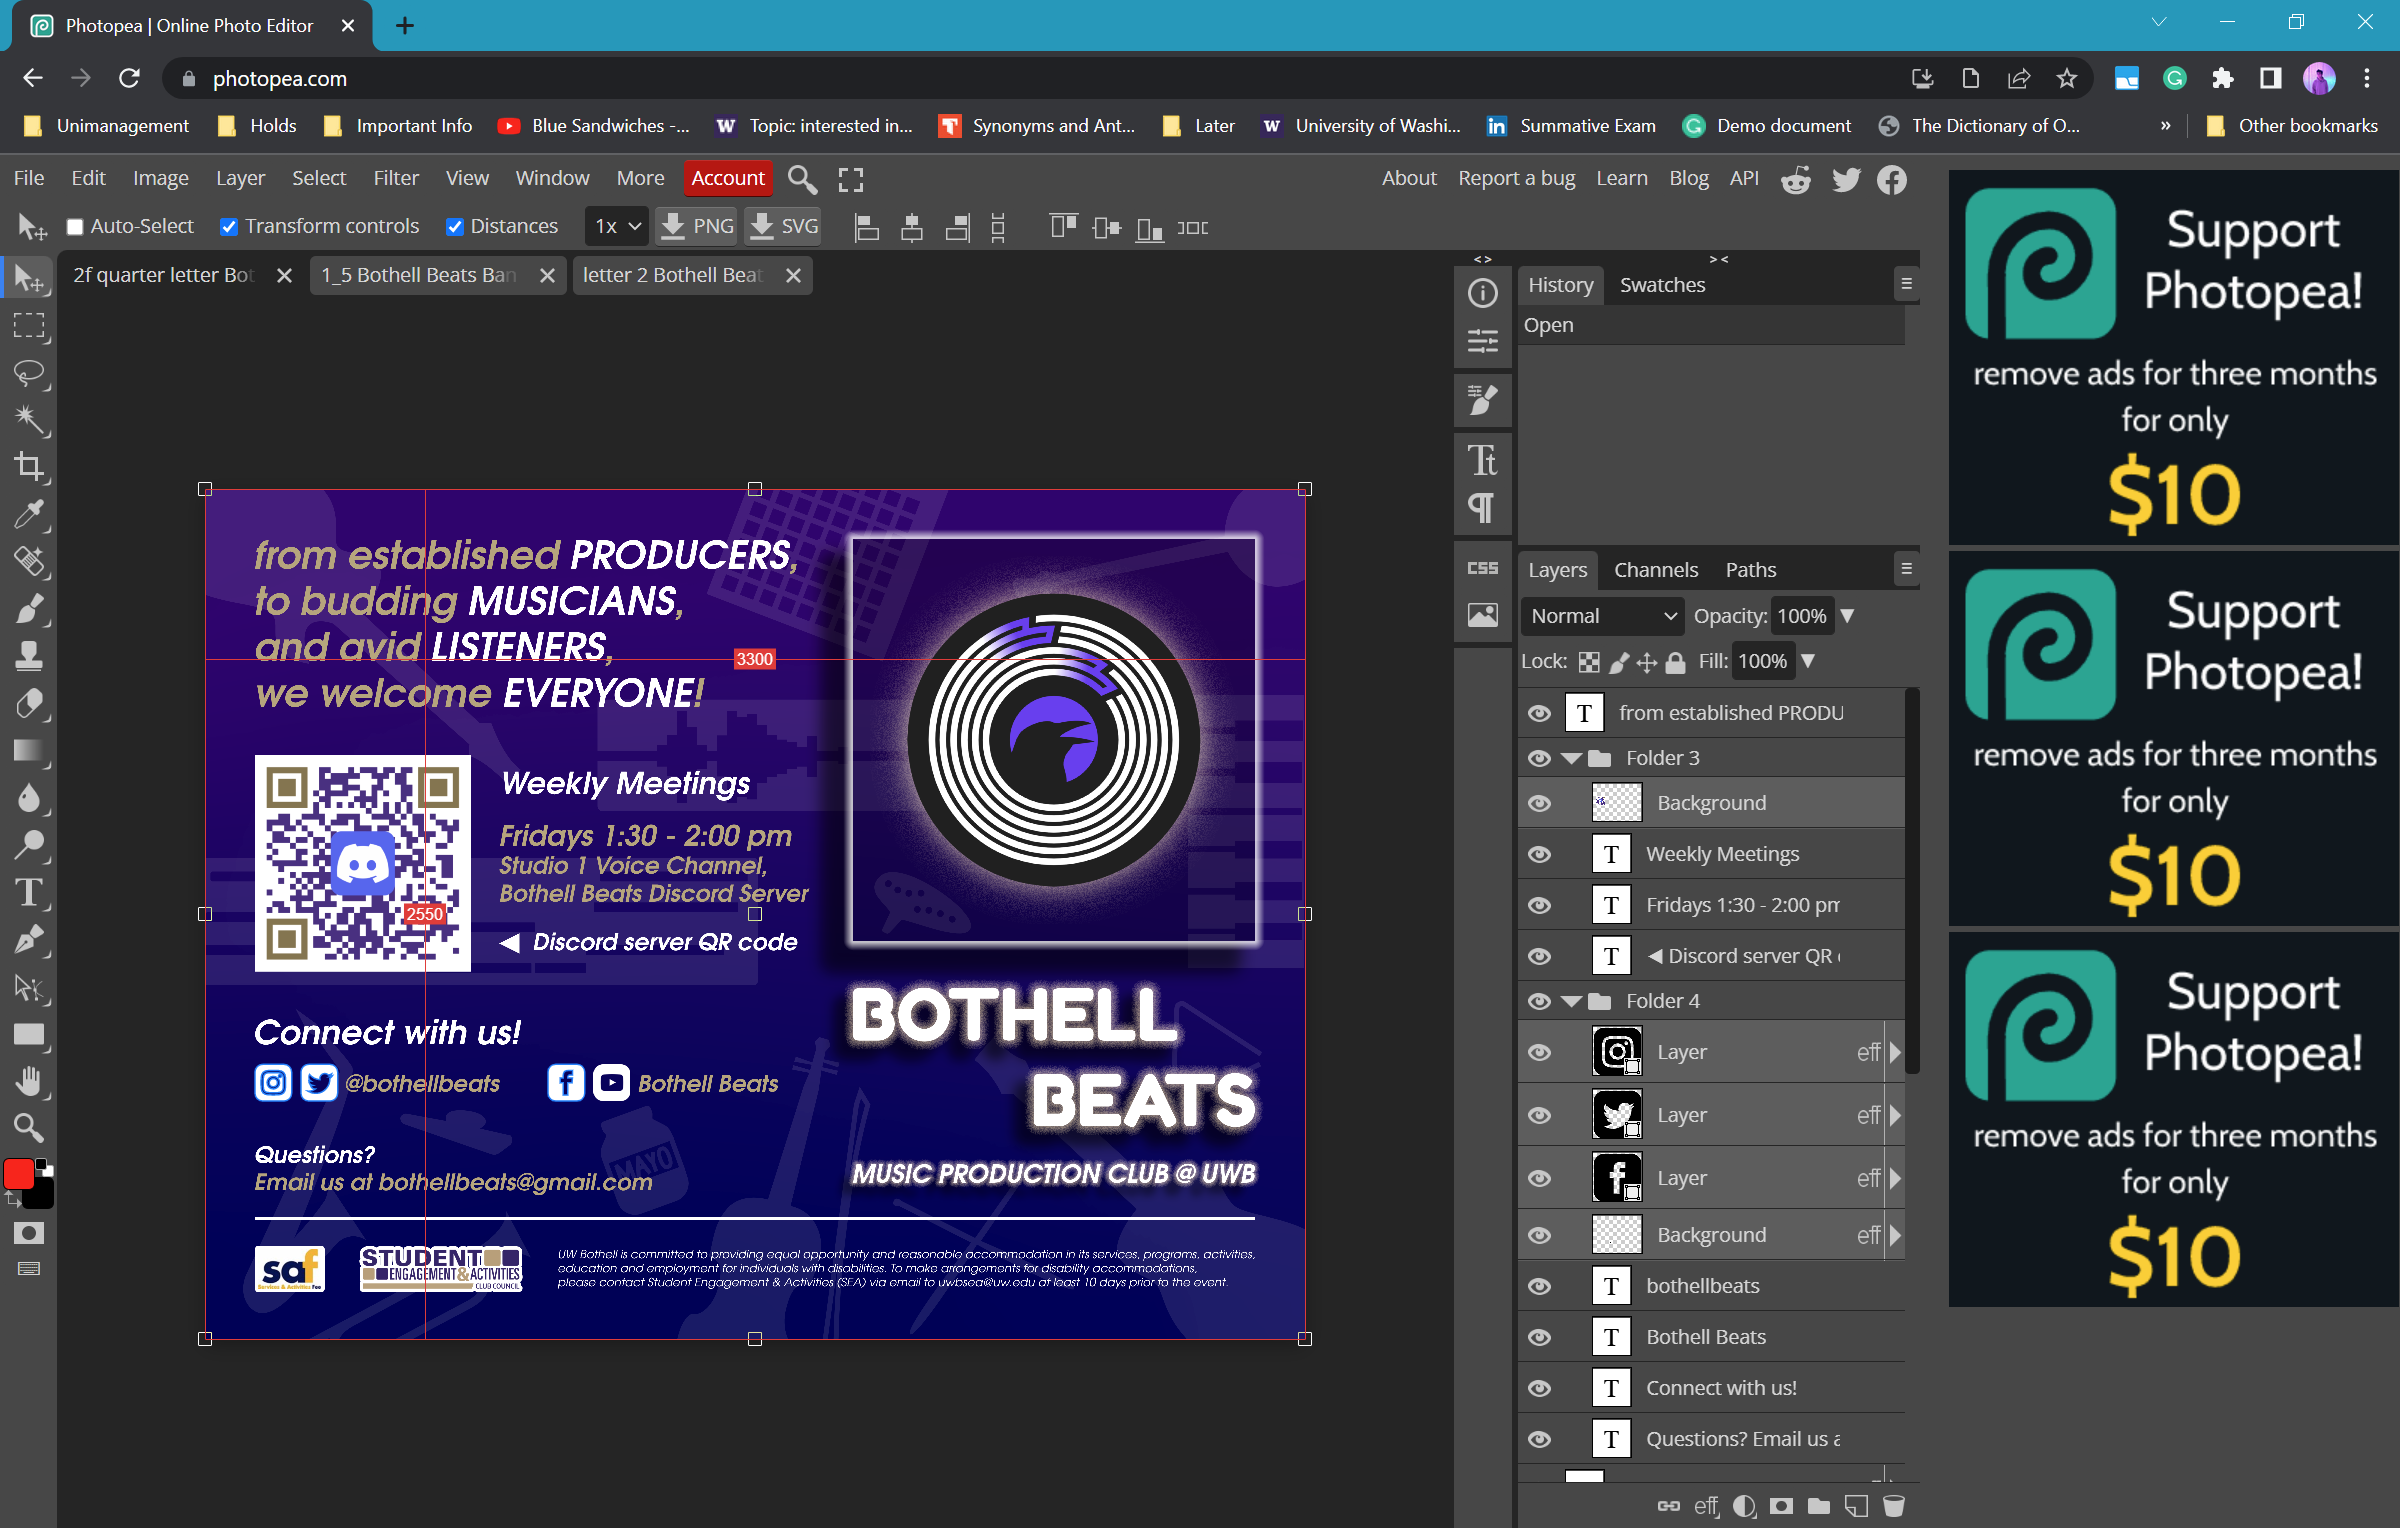Hide the Folder 3 group
Screen dimensions: 2400x1528
1540,758
